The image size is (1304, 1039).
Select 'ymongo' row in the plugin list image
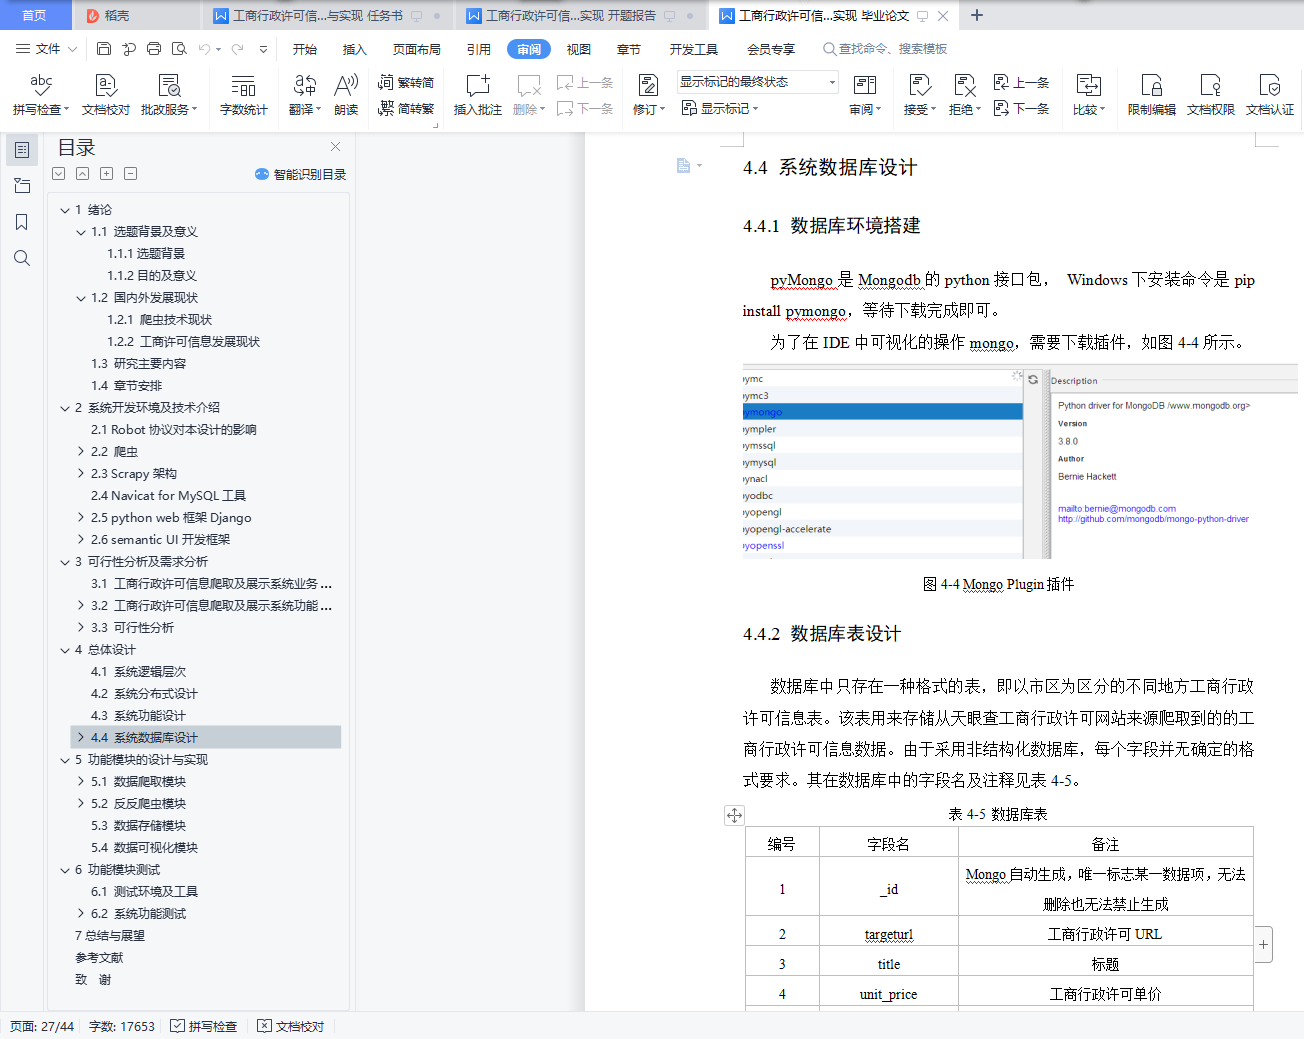[x=883, y=412]
